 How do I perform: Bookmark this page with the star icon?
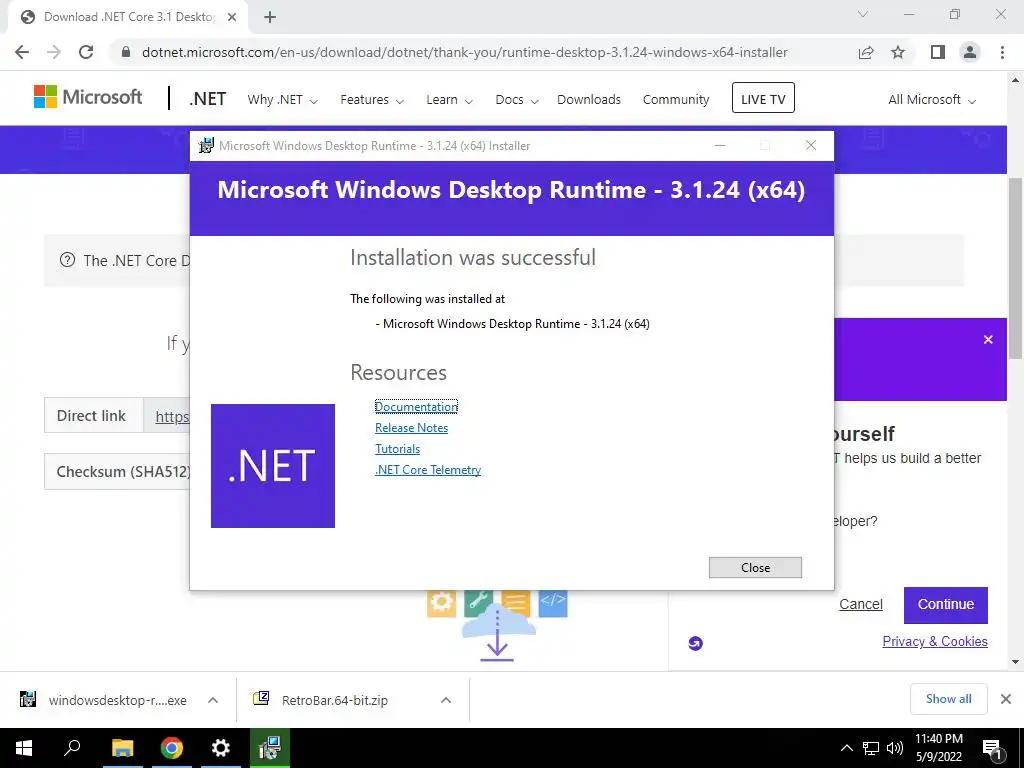tap(898, 52)
